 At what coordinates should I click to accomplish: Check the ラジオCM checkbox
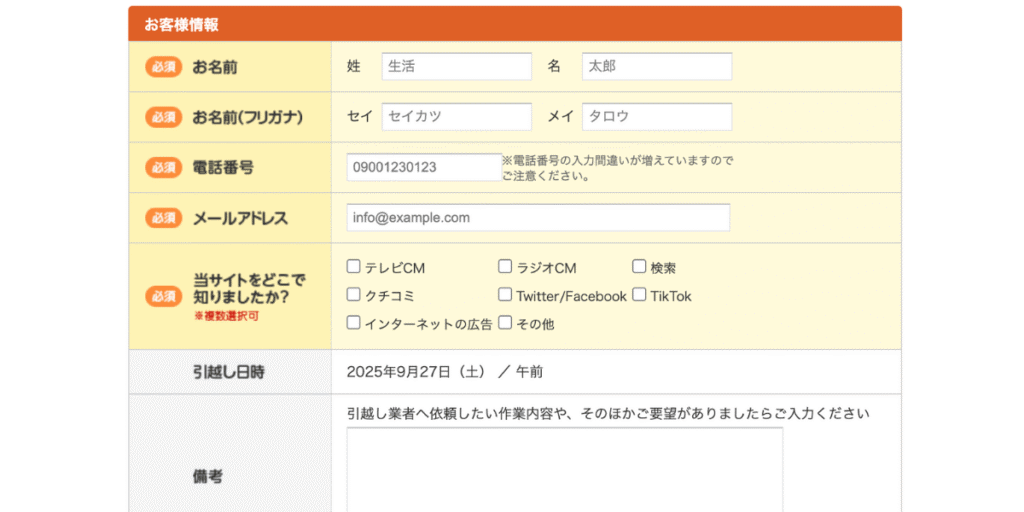click(x=505, y=266)
